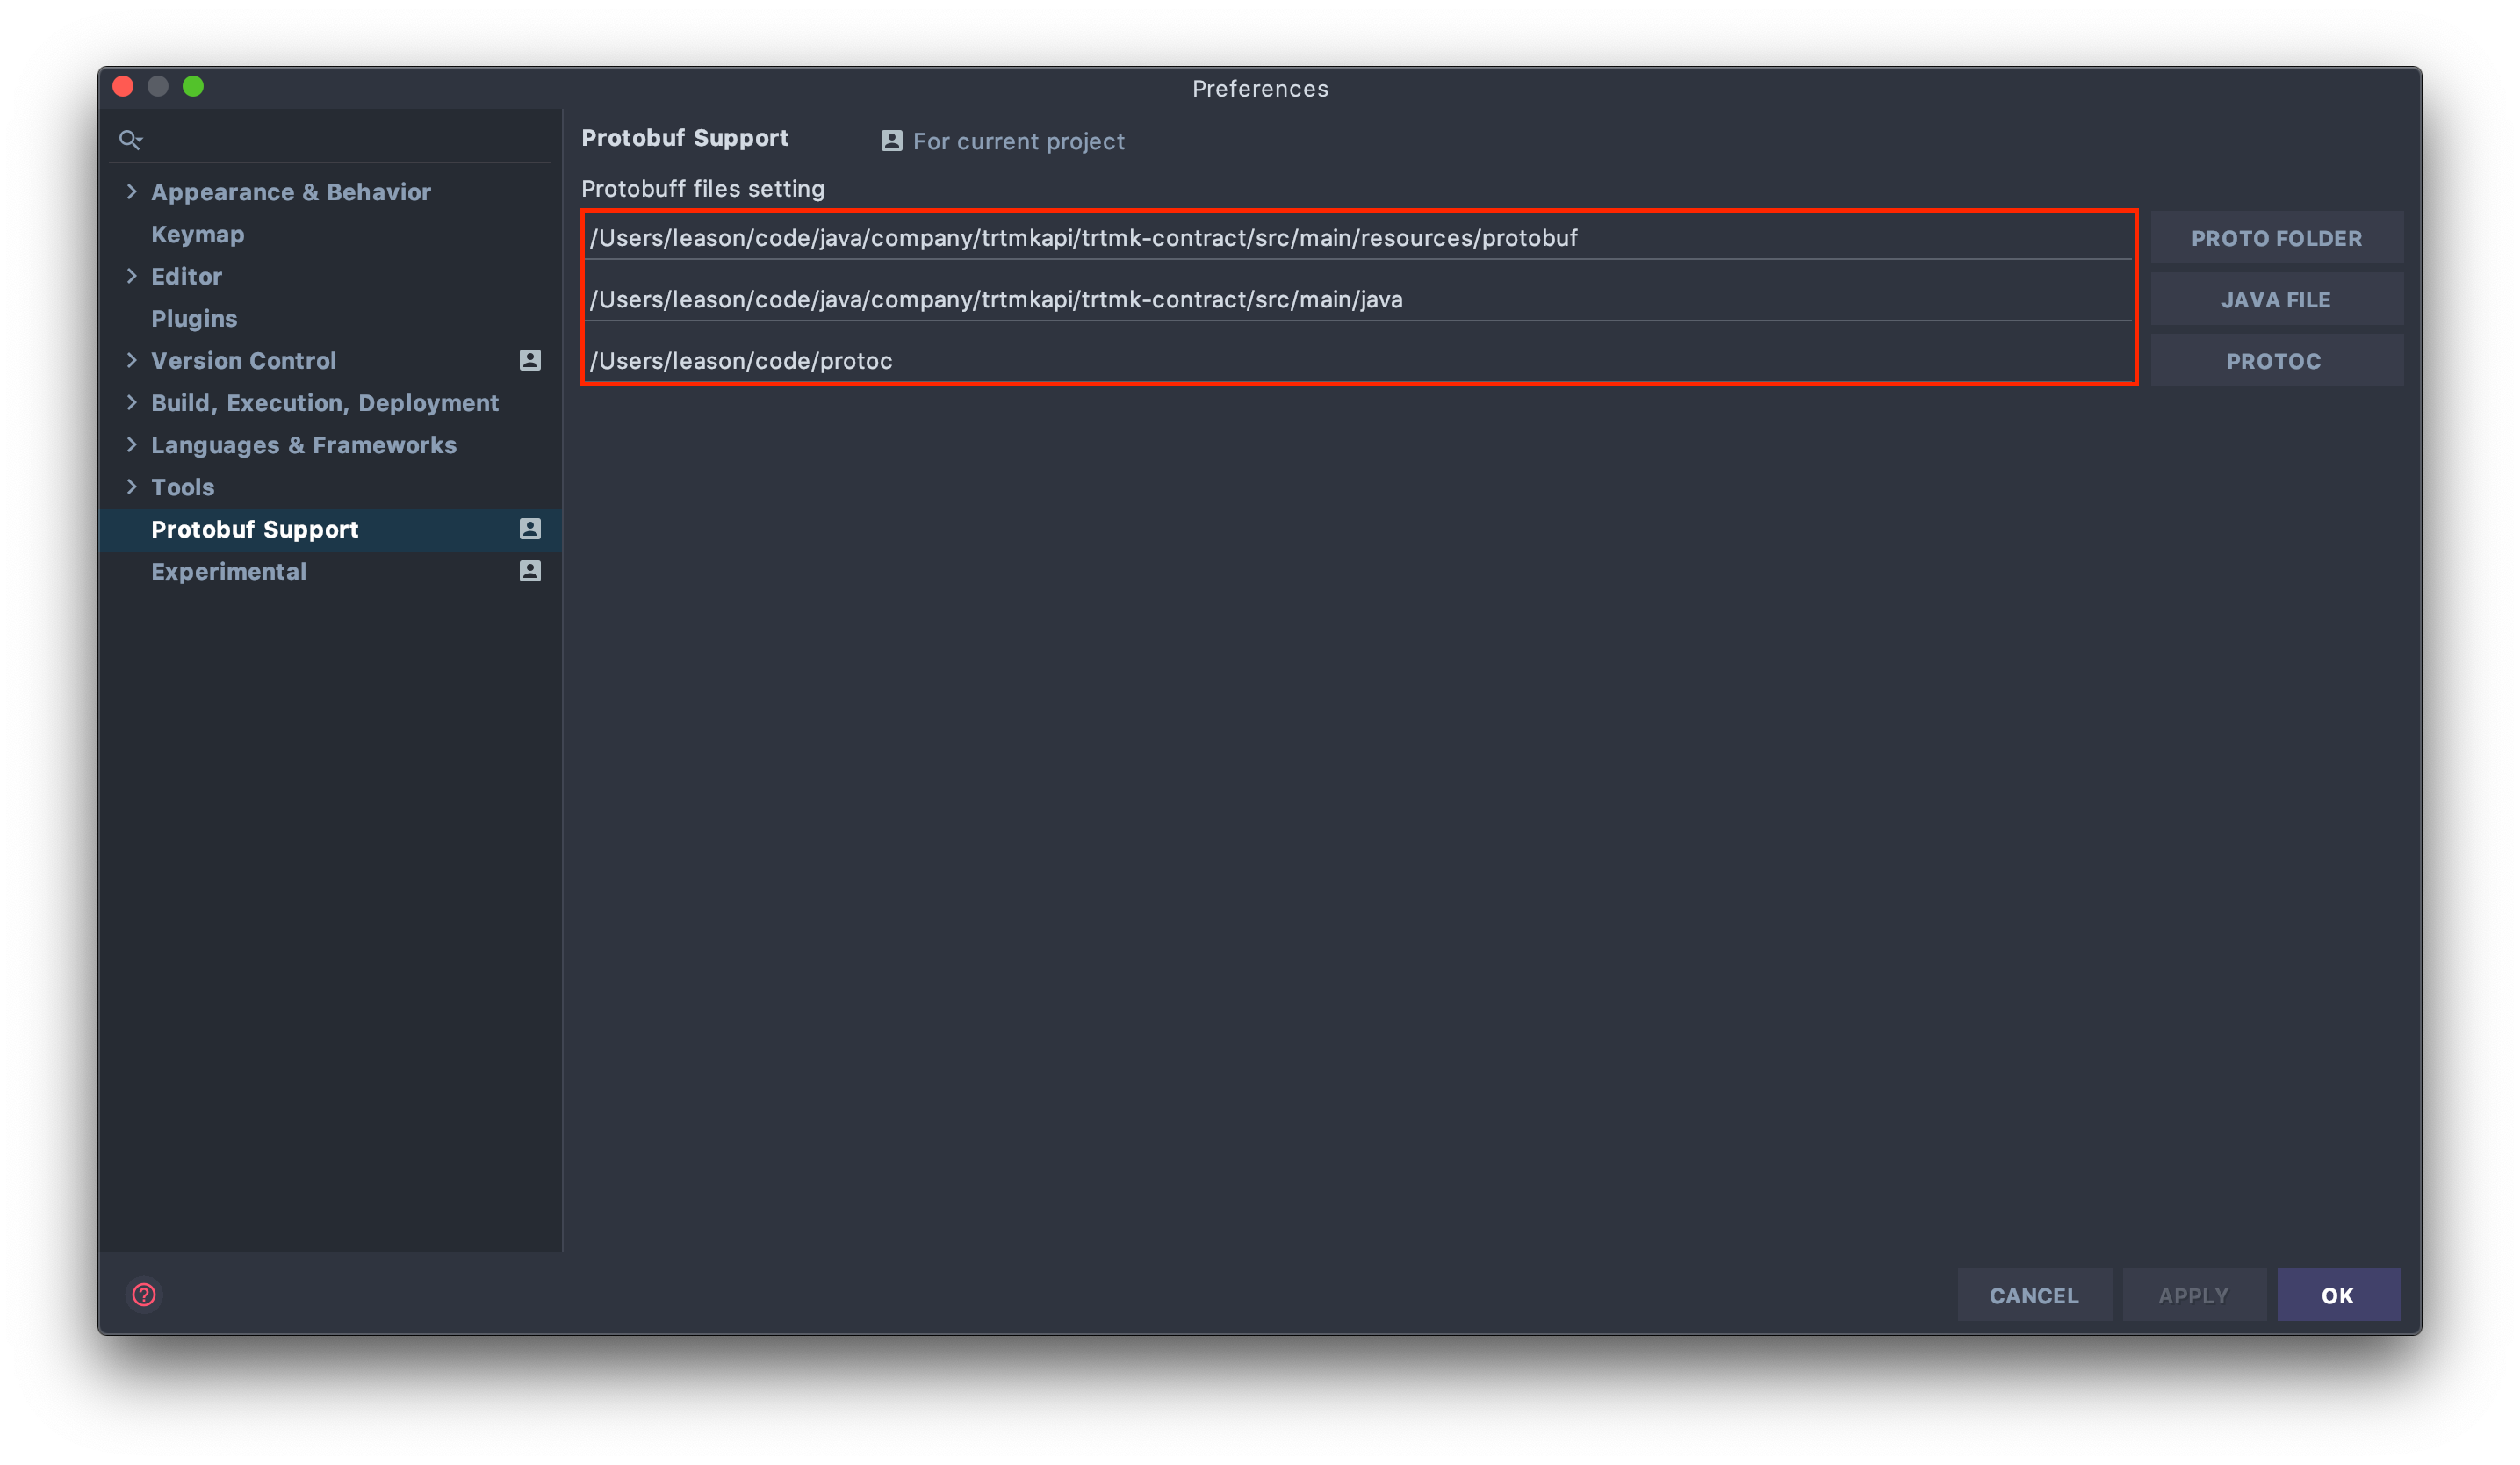Viewport: 2520px width, 1465px height.
Task: Open the Keymap settings page
Action: [197, 234]
